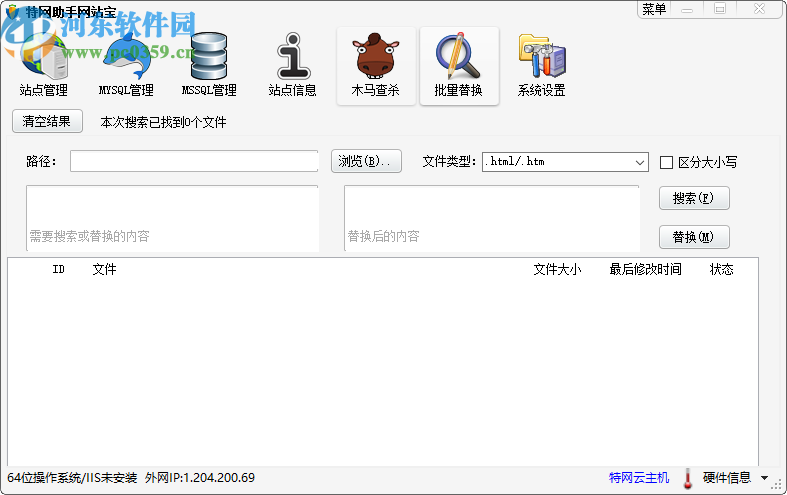Open 系统设置 system settings icon

[x=542, y=65]
